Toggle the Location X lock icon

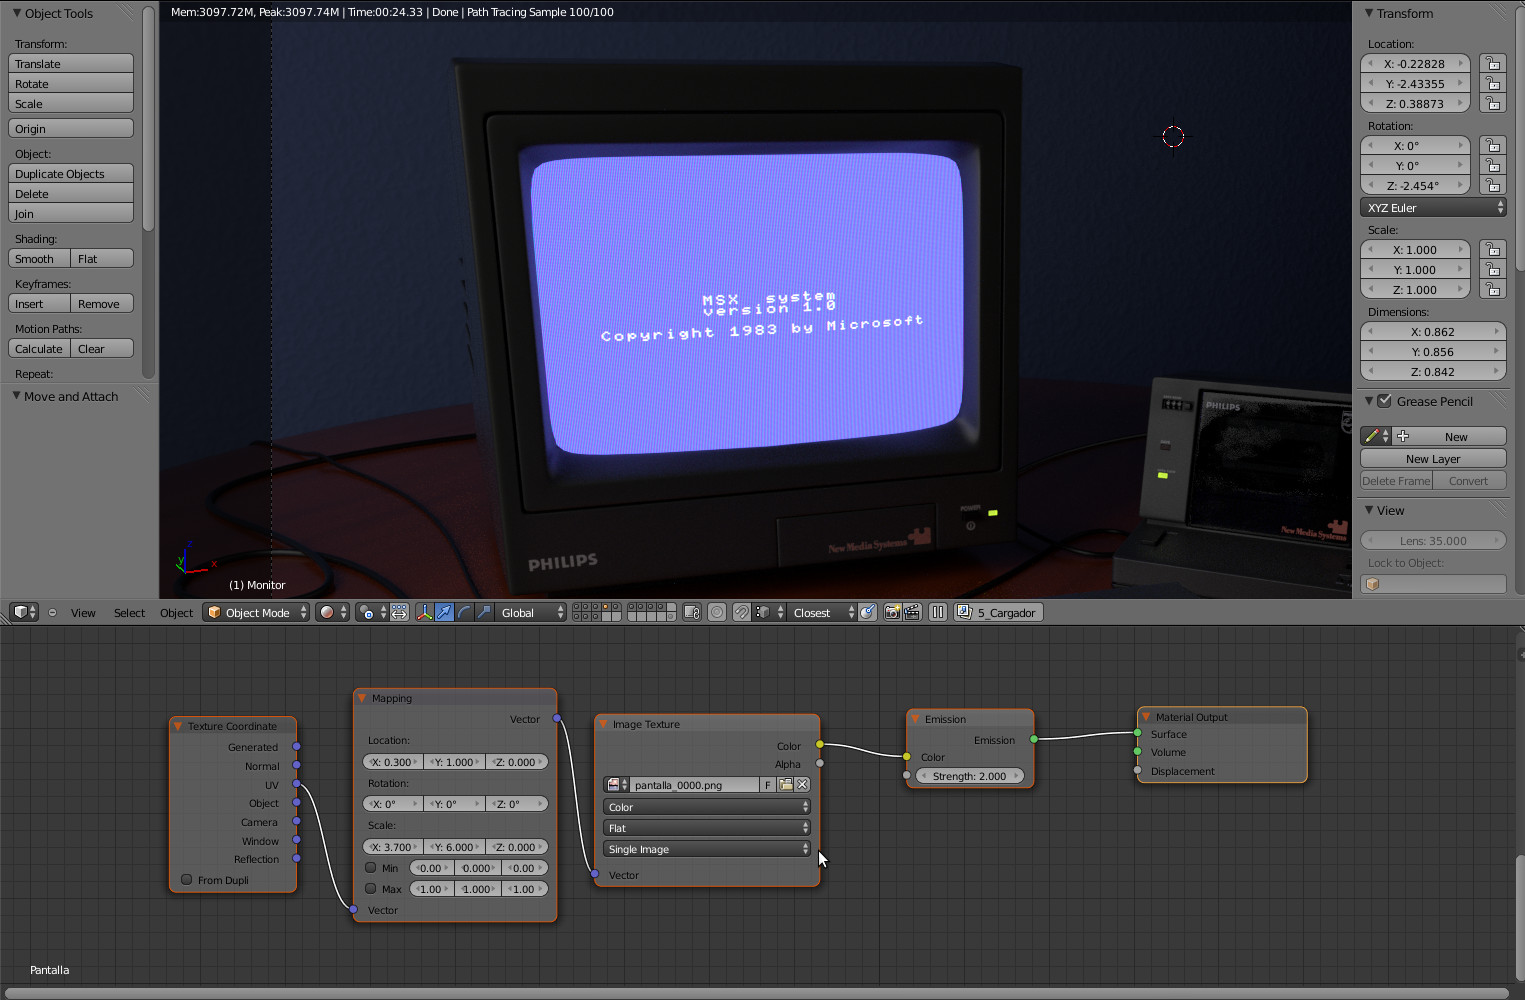point(1492,64)
